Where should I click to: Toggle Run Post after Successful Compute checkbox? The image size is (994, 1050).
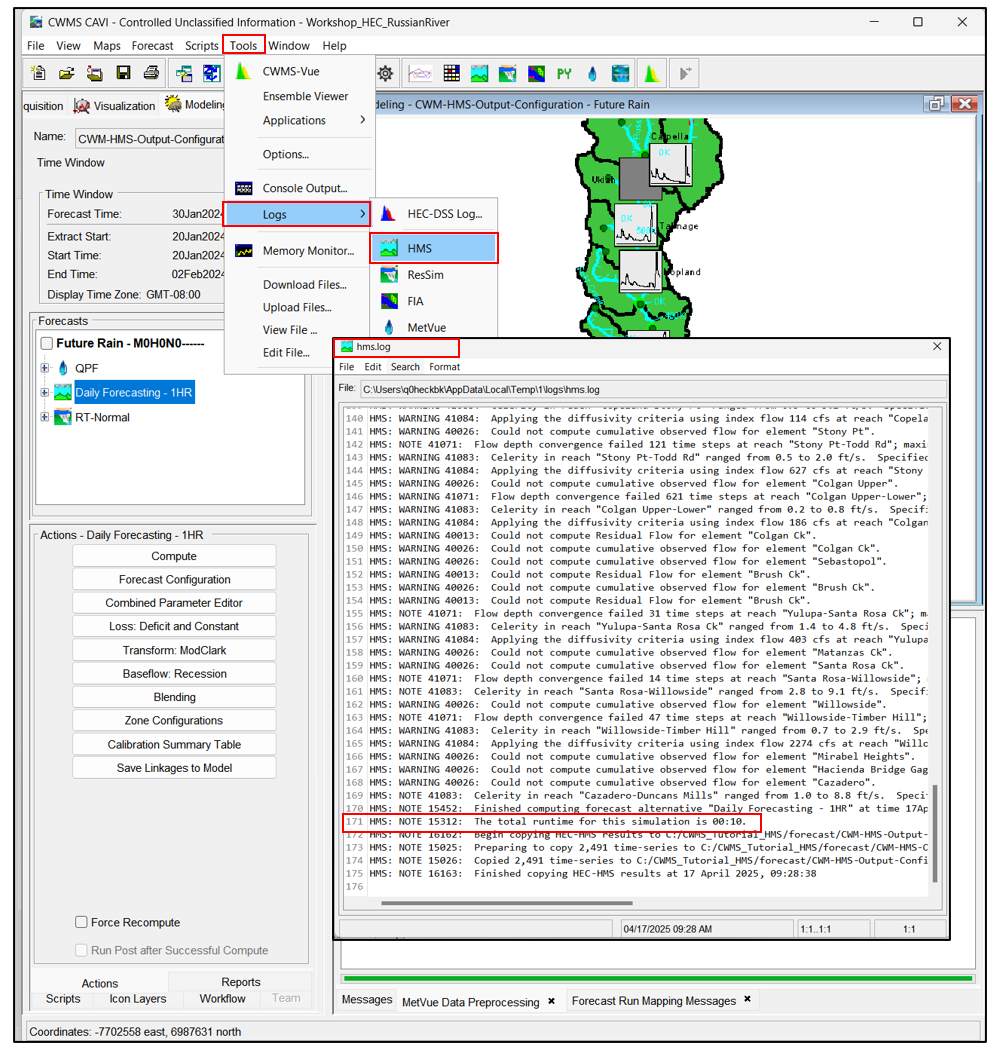click(x=82, y=950)
